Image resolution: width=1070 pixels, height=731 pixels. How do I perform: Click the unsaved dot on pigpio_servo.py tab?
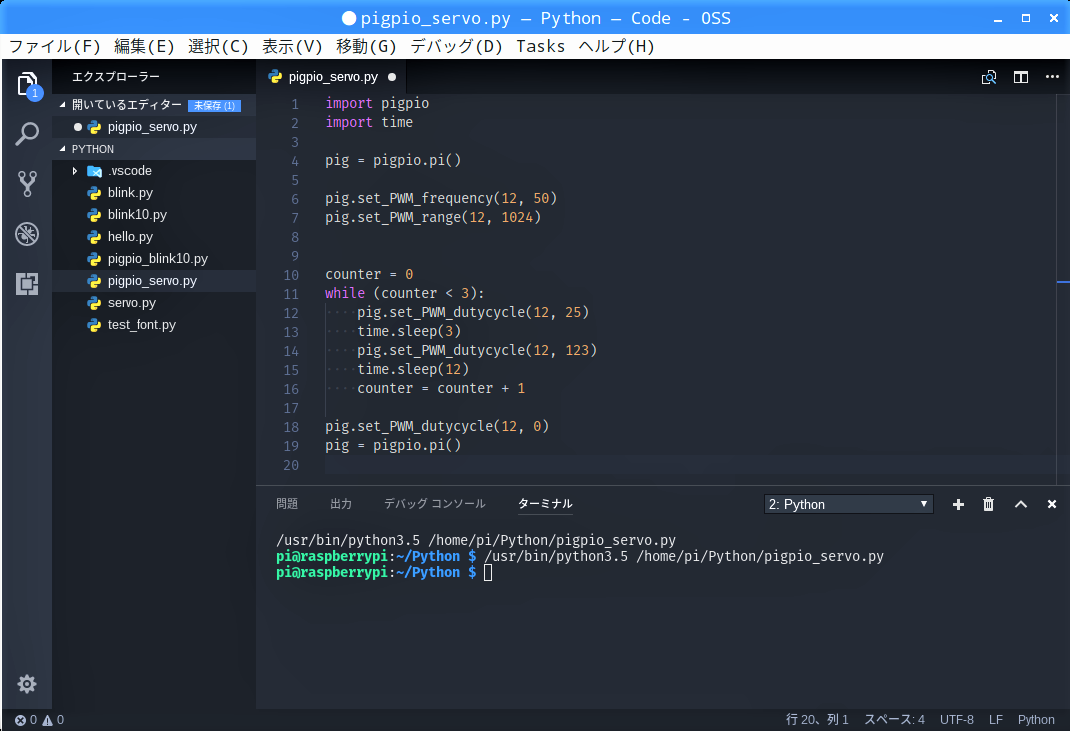[392, 77]
